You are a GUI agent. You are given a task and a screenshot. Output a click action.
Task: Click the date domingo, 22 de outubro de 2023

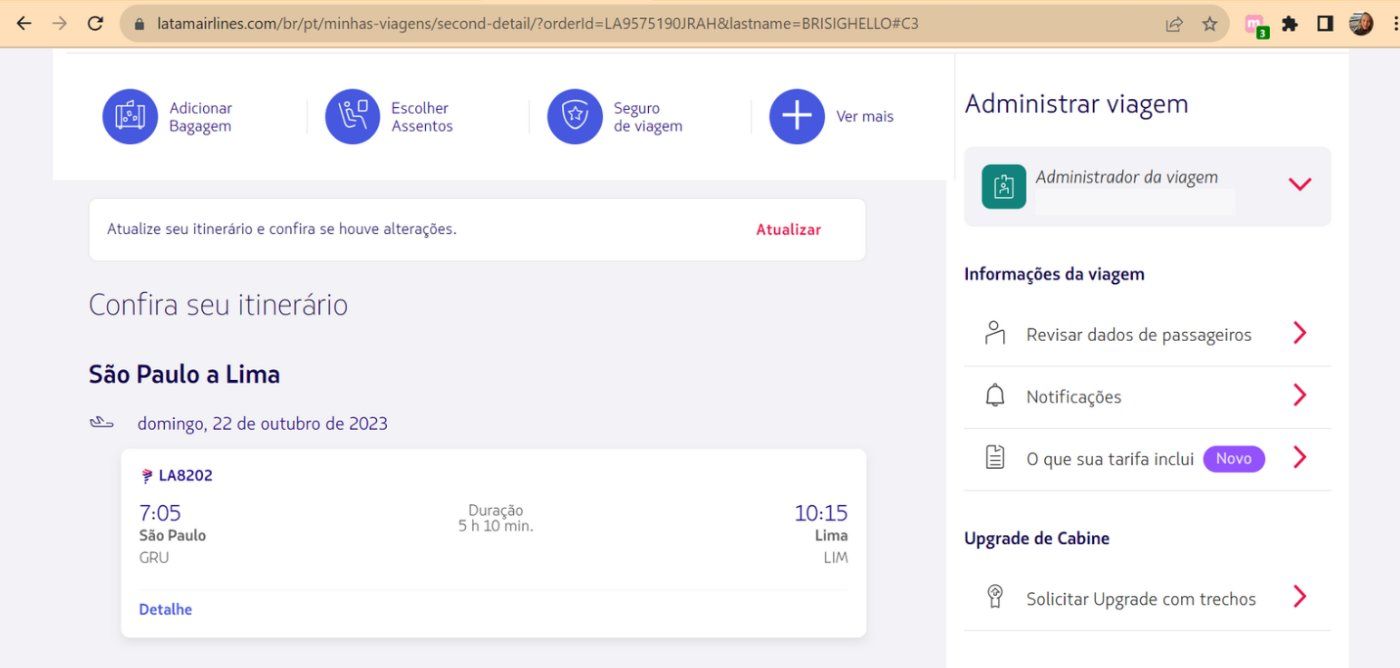click(262, 423)
